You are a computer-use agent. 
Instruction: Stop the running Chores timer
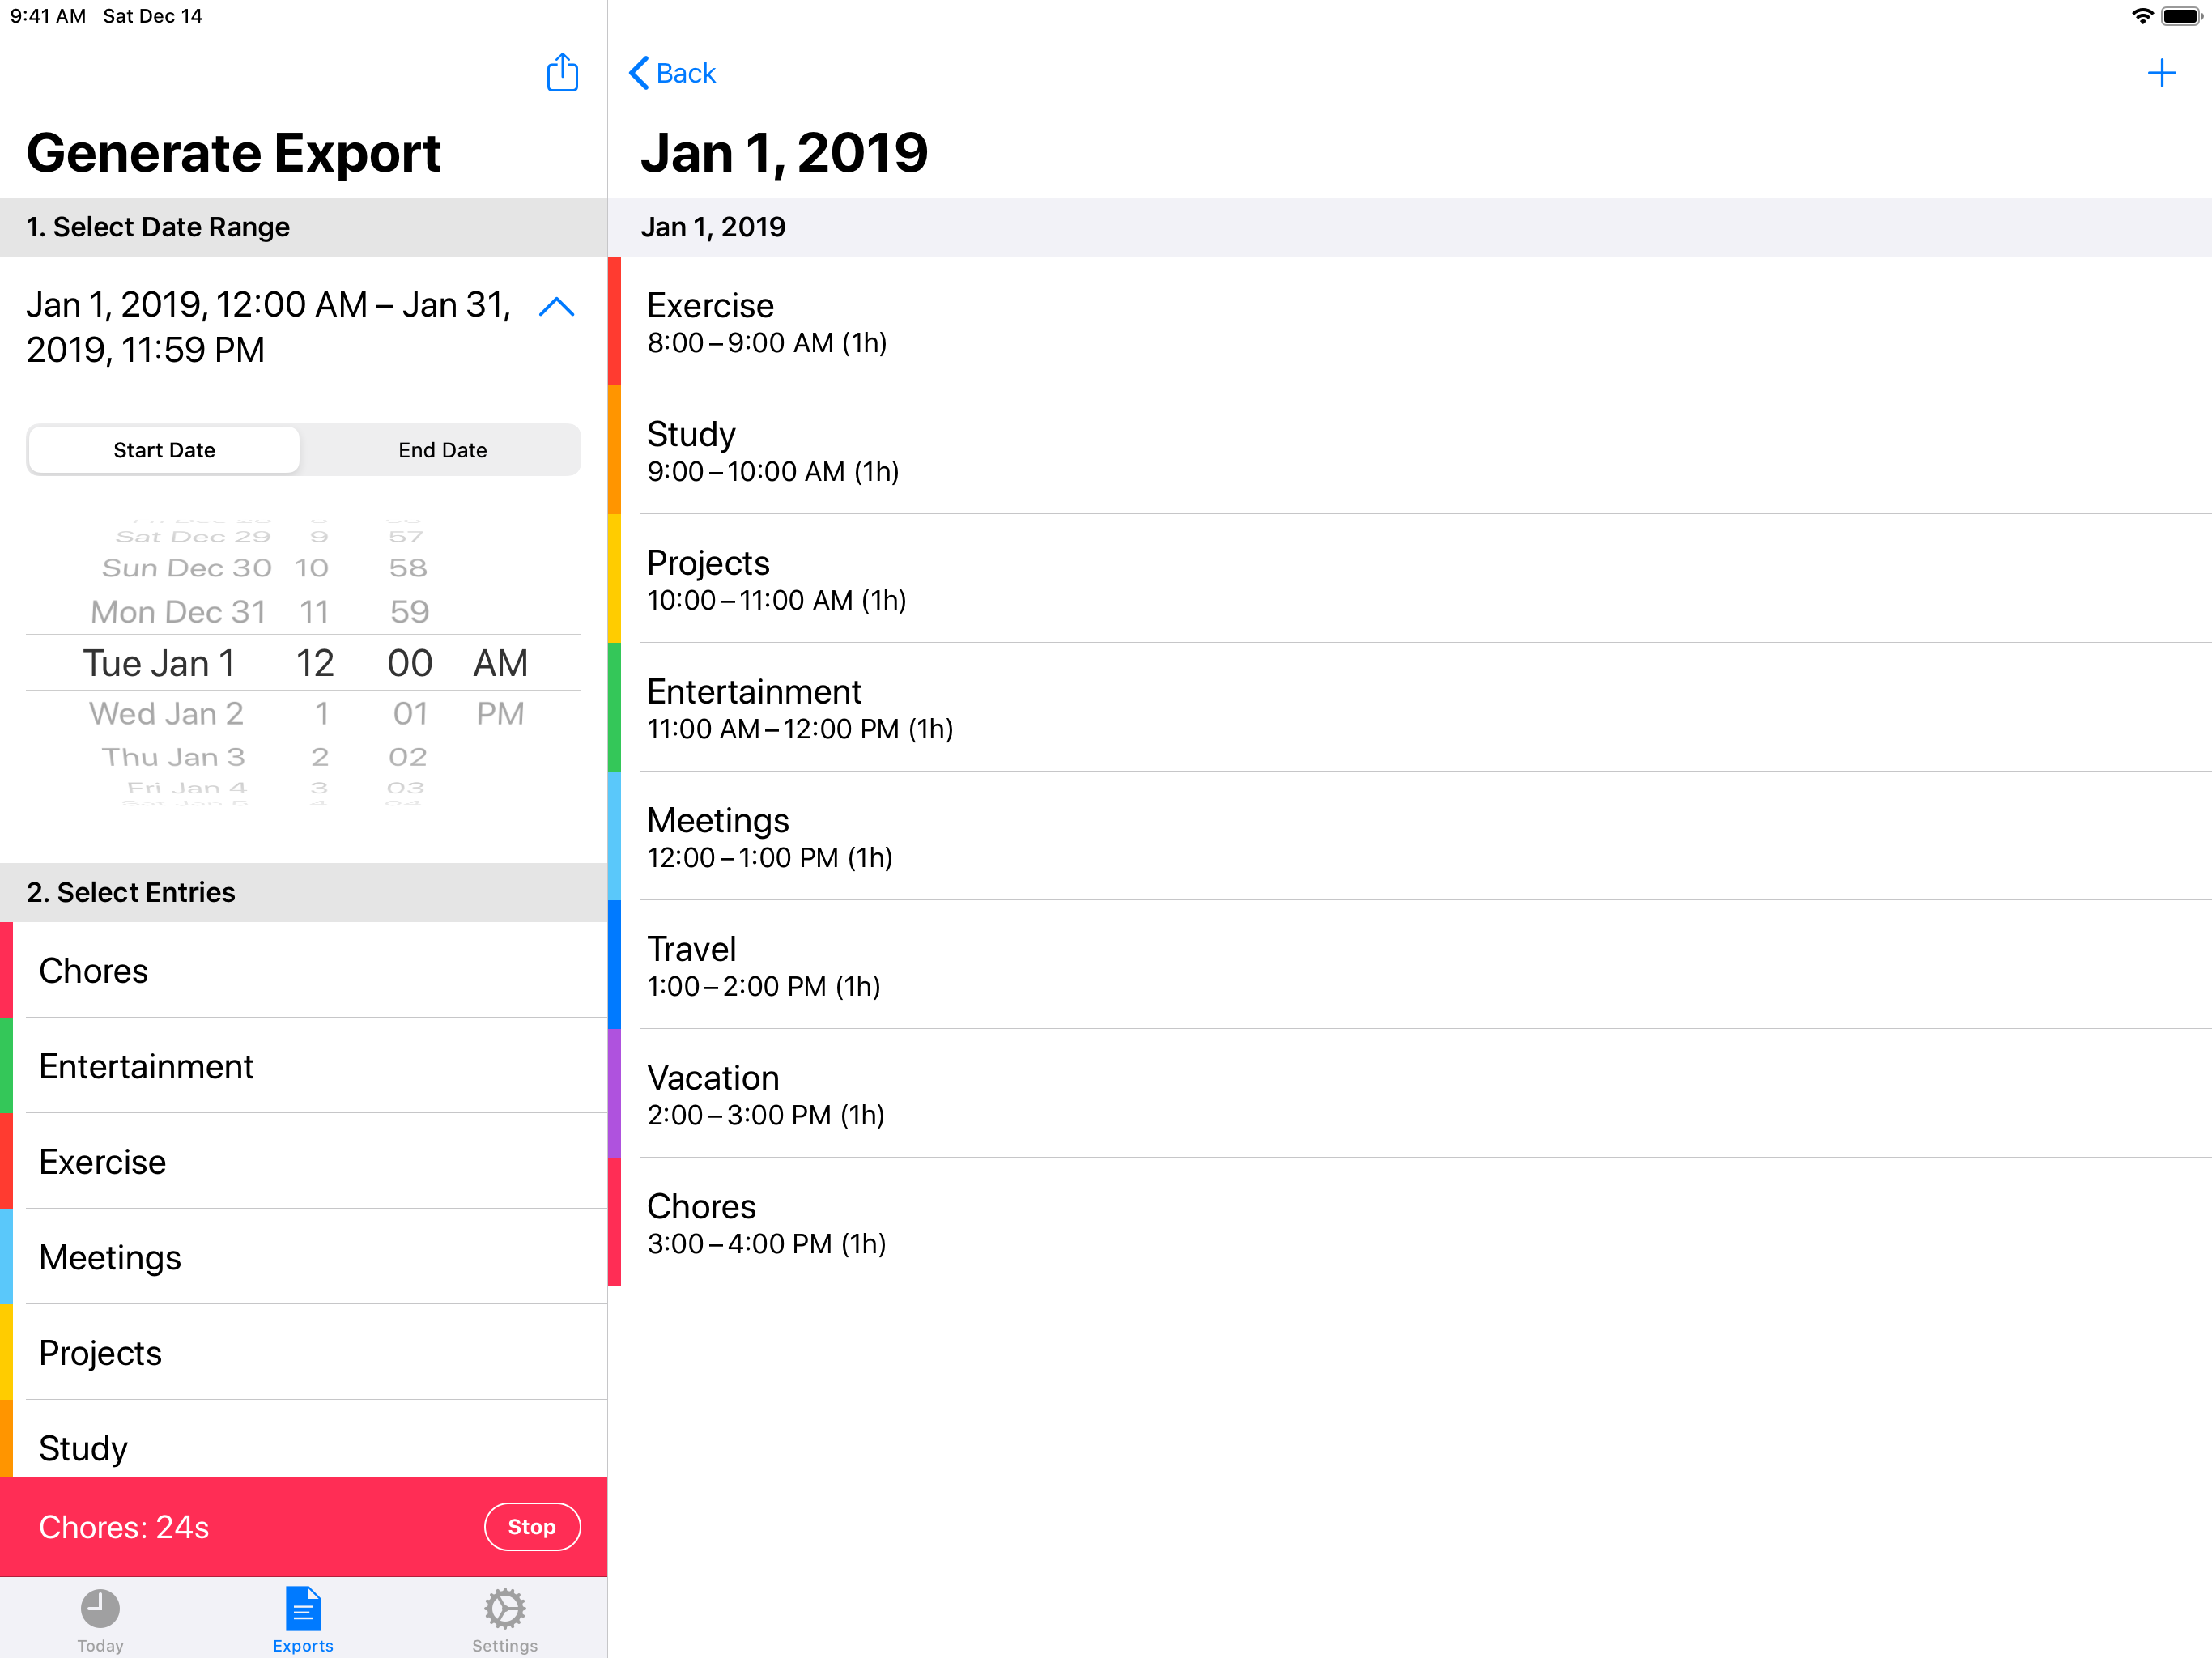coord(531,1526)
